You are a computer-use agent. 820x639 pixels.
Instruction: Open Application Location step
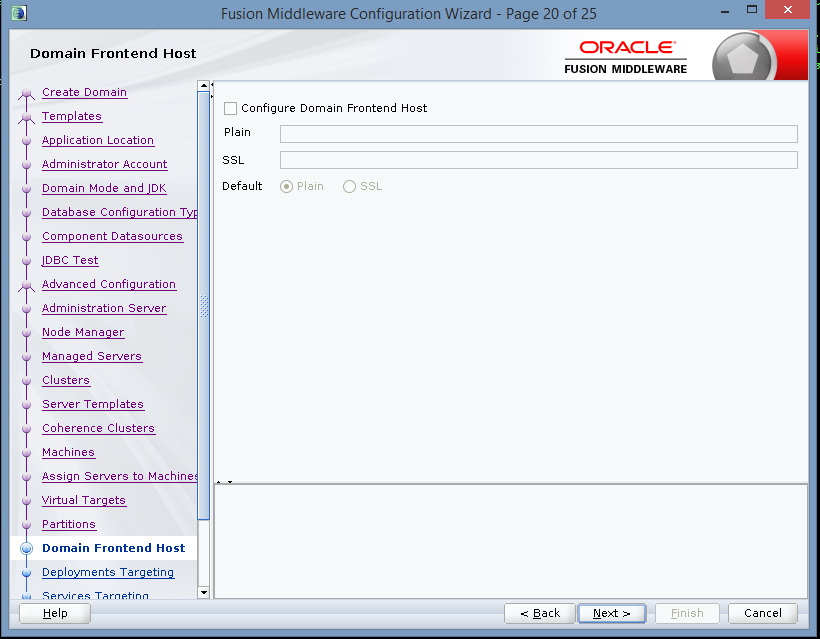(x=98, y=141)
